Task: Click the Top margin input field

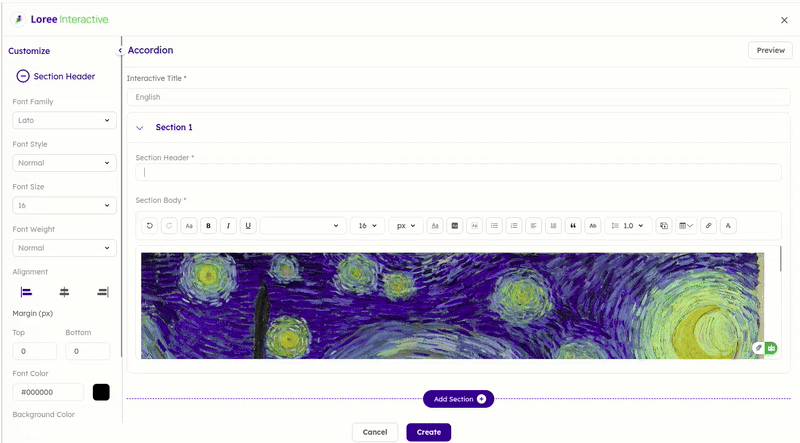Action: 35,351
